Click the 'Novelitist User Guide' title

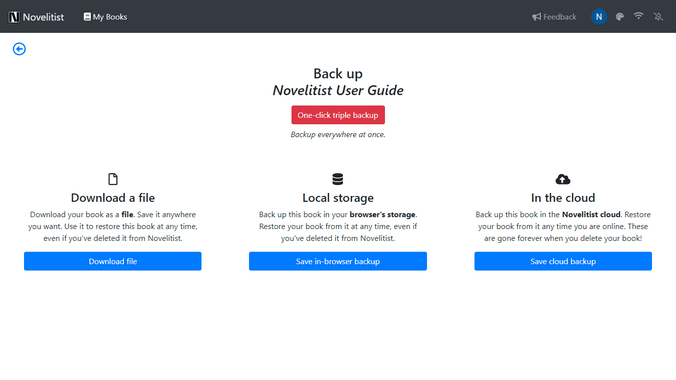coord(338,90)
